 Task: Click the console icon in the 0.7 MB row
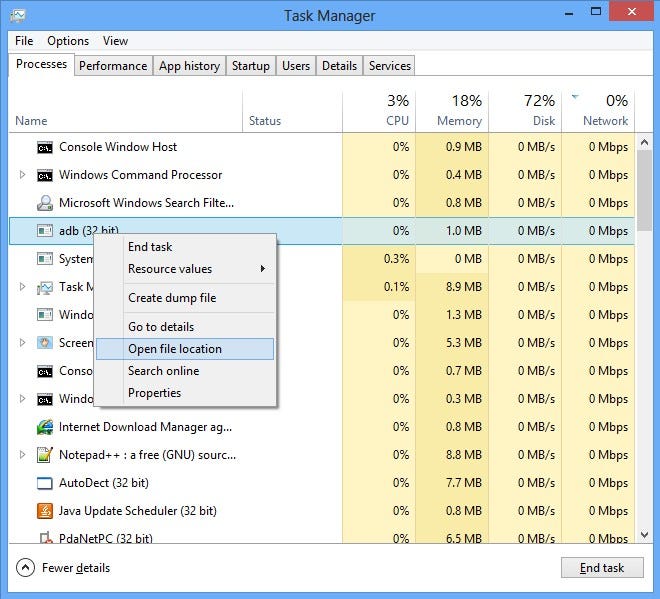(x=45, y=371)
